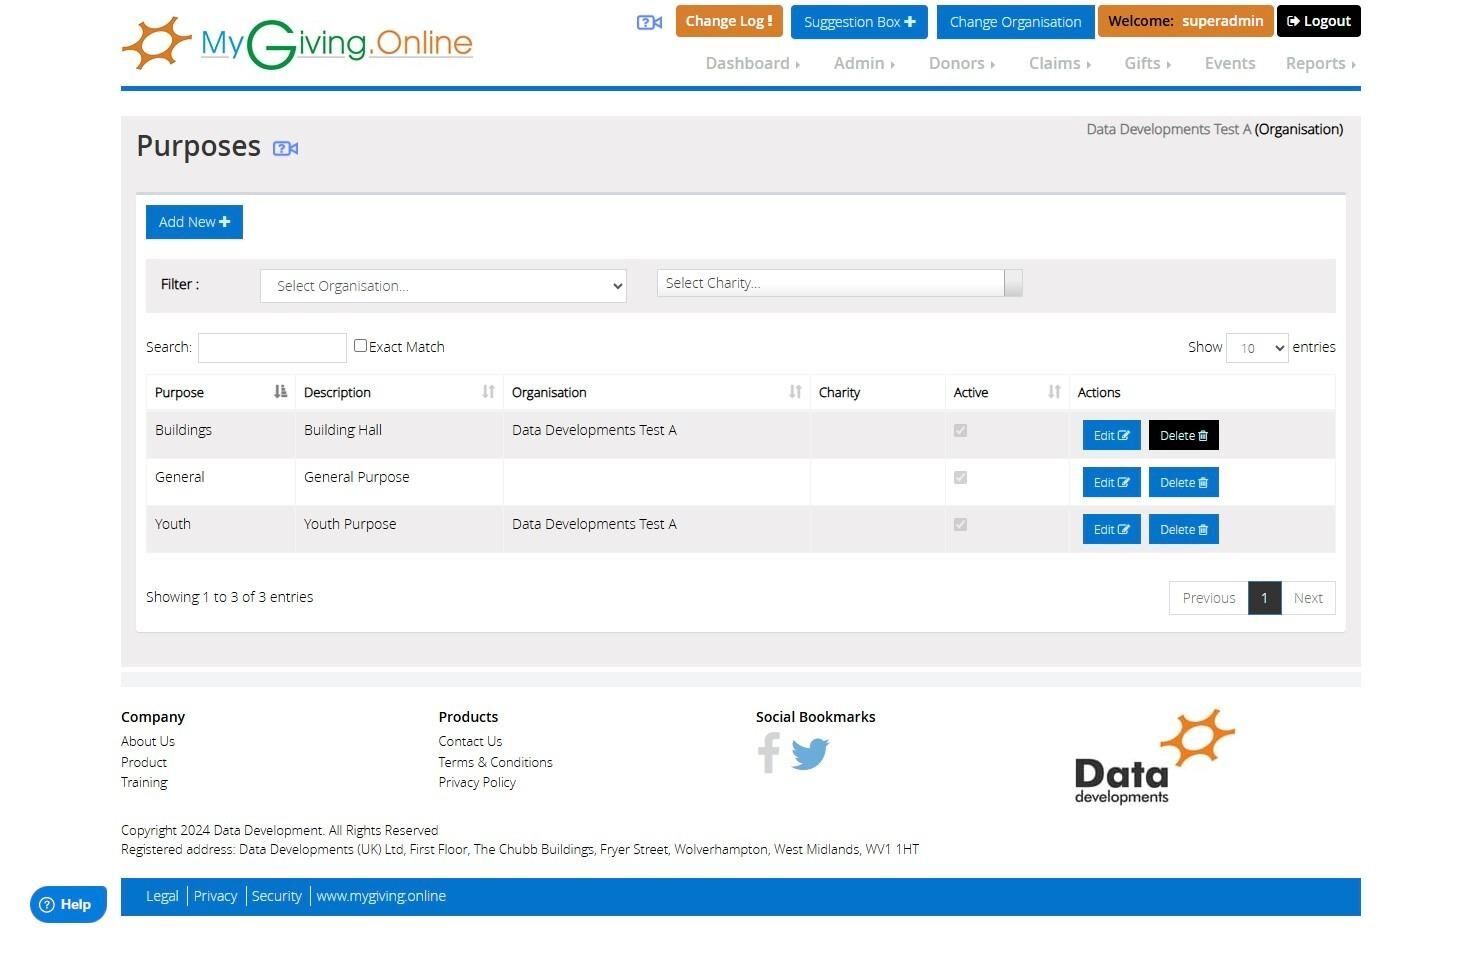
Task: Toggle Active checkbox for Buildings row
Action: (x=960, y=430)
